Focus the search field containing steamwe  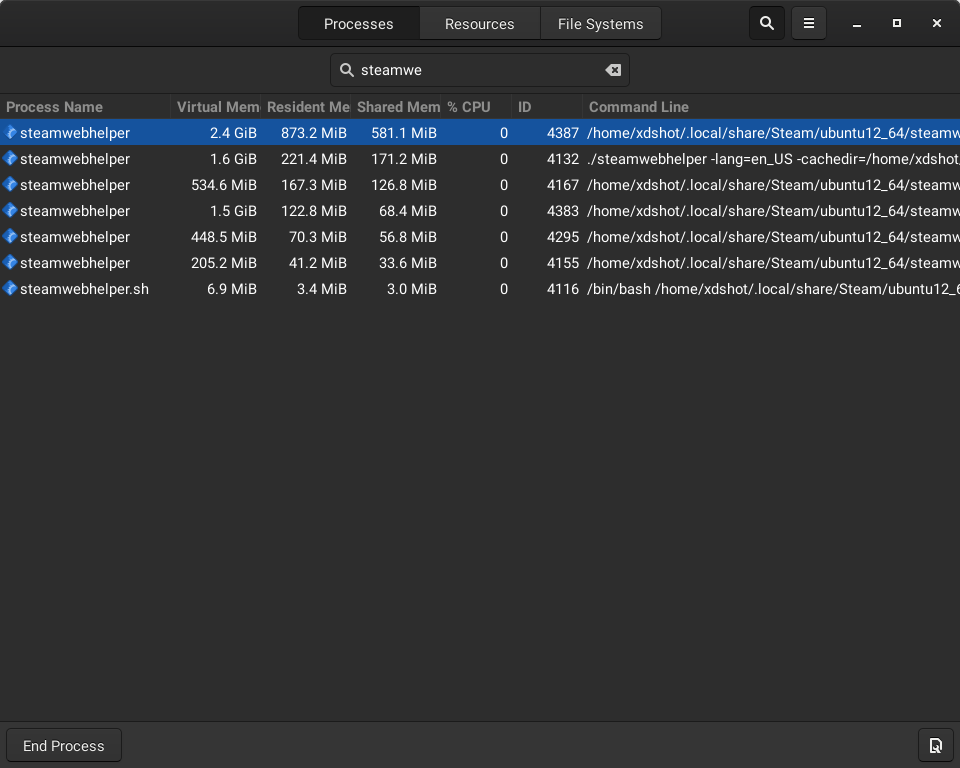tap(480, 70)
